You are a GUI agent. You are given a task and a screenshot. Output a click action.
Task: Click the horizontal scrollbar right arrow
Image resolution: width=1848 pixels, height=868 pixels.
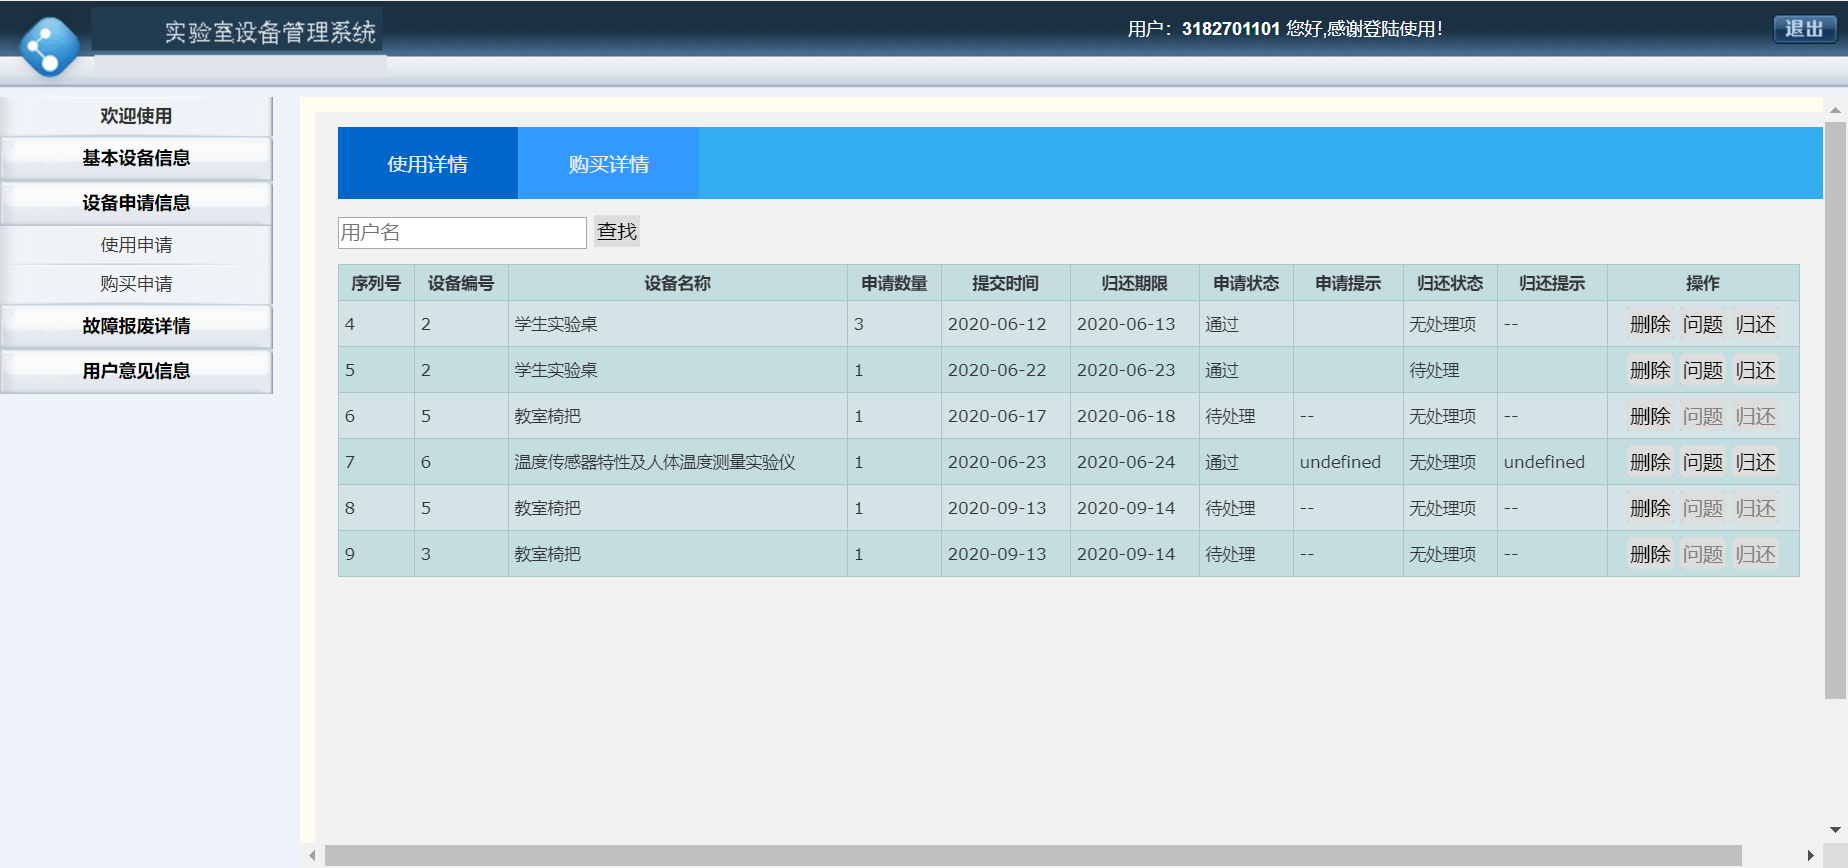(1811, 855)
